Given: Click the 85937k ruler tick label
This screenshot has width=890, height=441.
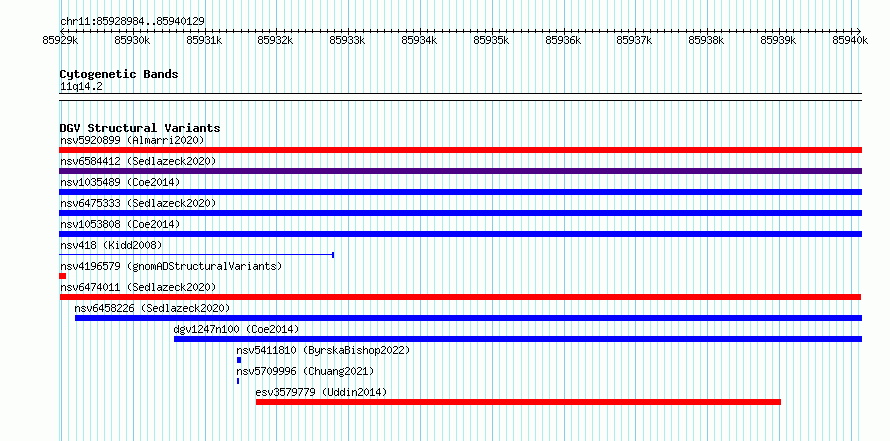Looking at the screenshot, I should coord(635,40).
